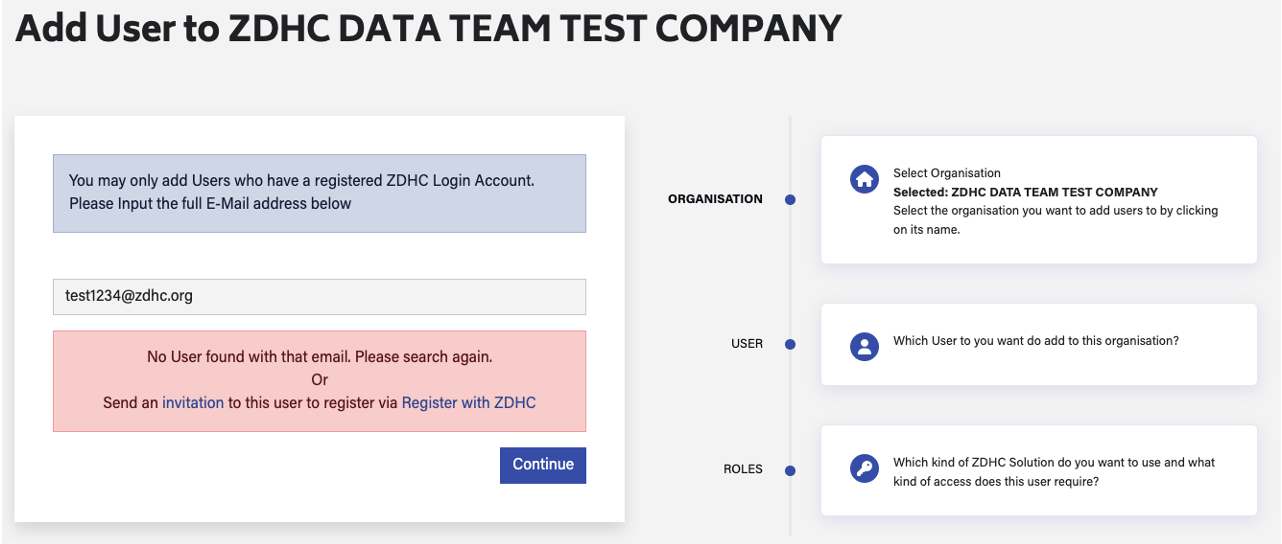Click the key icon in Roles card

[x=864, y=470]
